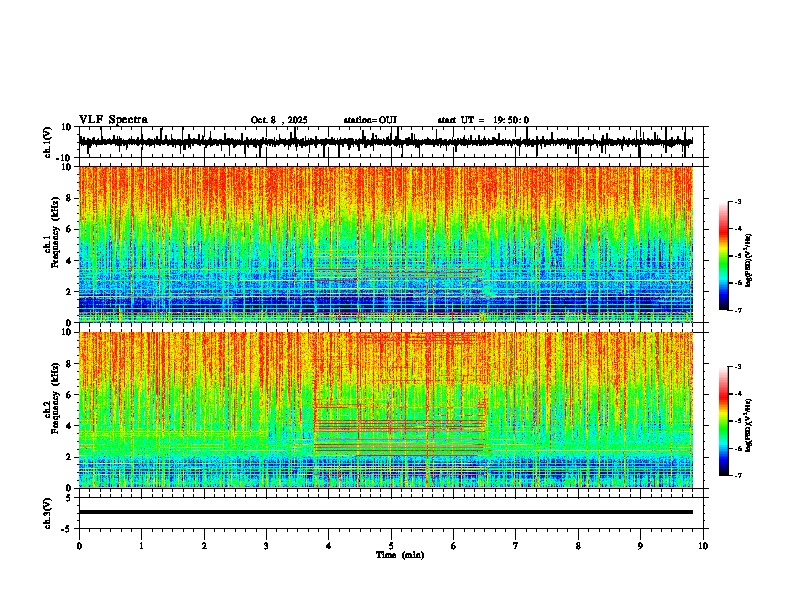
Task: Click time axis tick label "10" at right end
Action: click(703, 546)
